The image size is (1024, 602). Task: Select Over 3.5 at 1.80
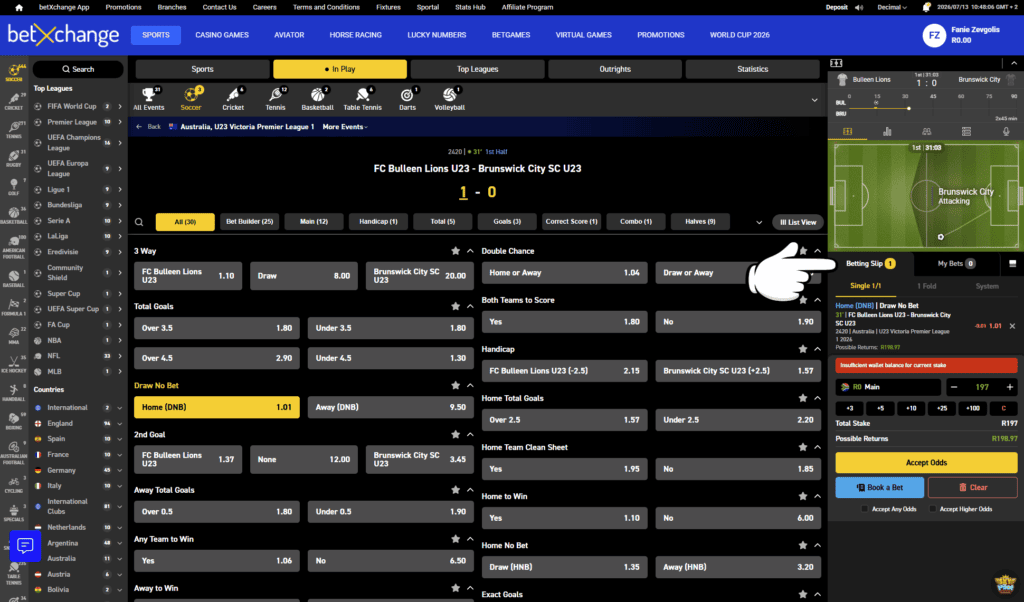tap(217, 328)
